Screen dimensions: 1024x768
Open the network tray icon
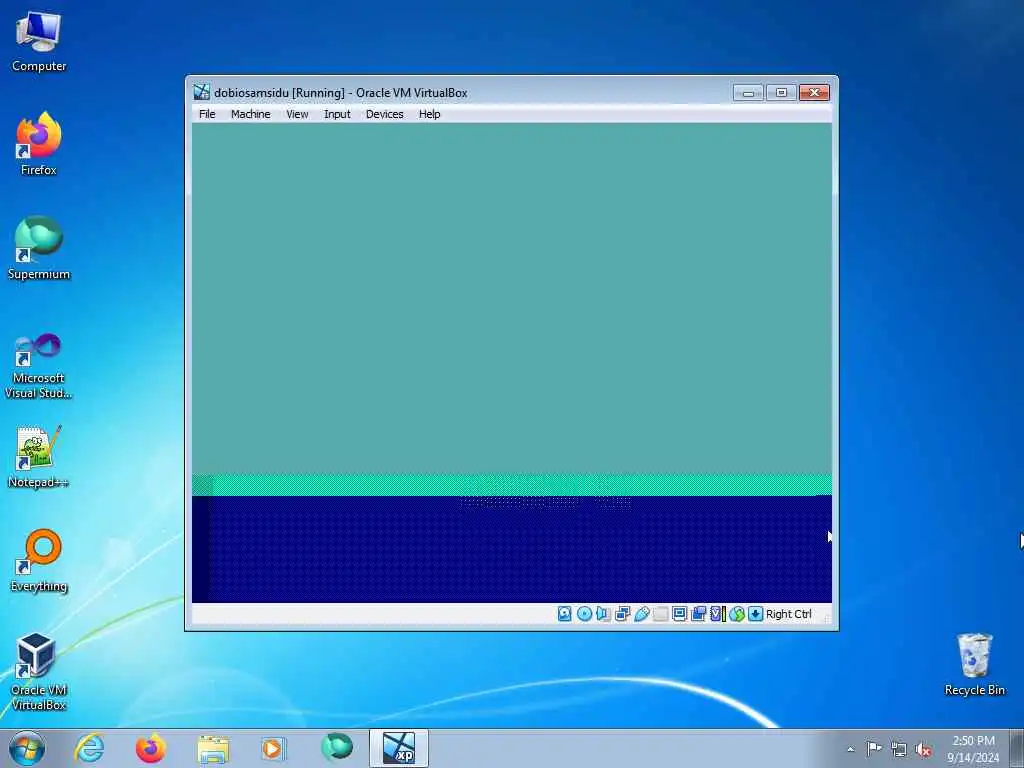(899, 749)
